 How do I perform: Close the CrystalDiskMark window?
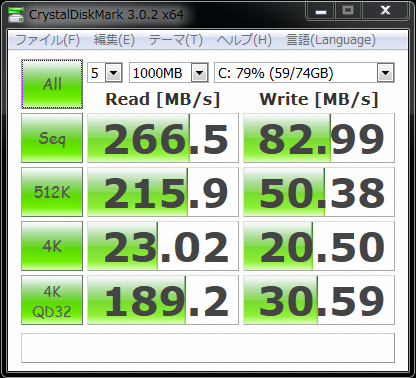point(385,11)
